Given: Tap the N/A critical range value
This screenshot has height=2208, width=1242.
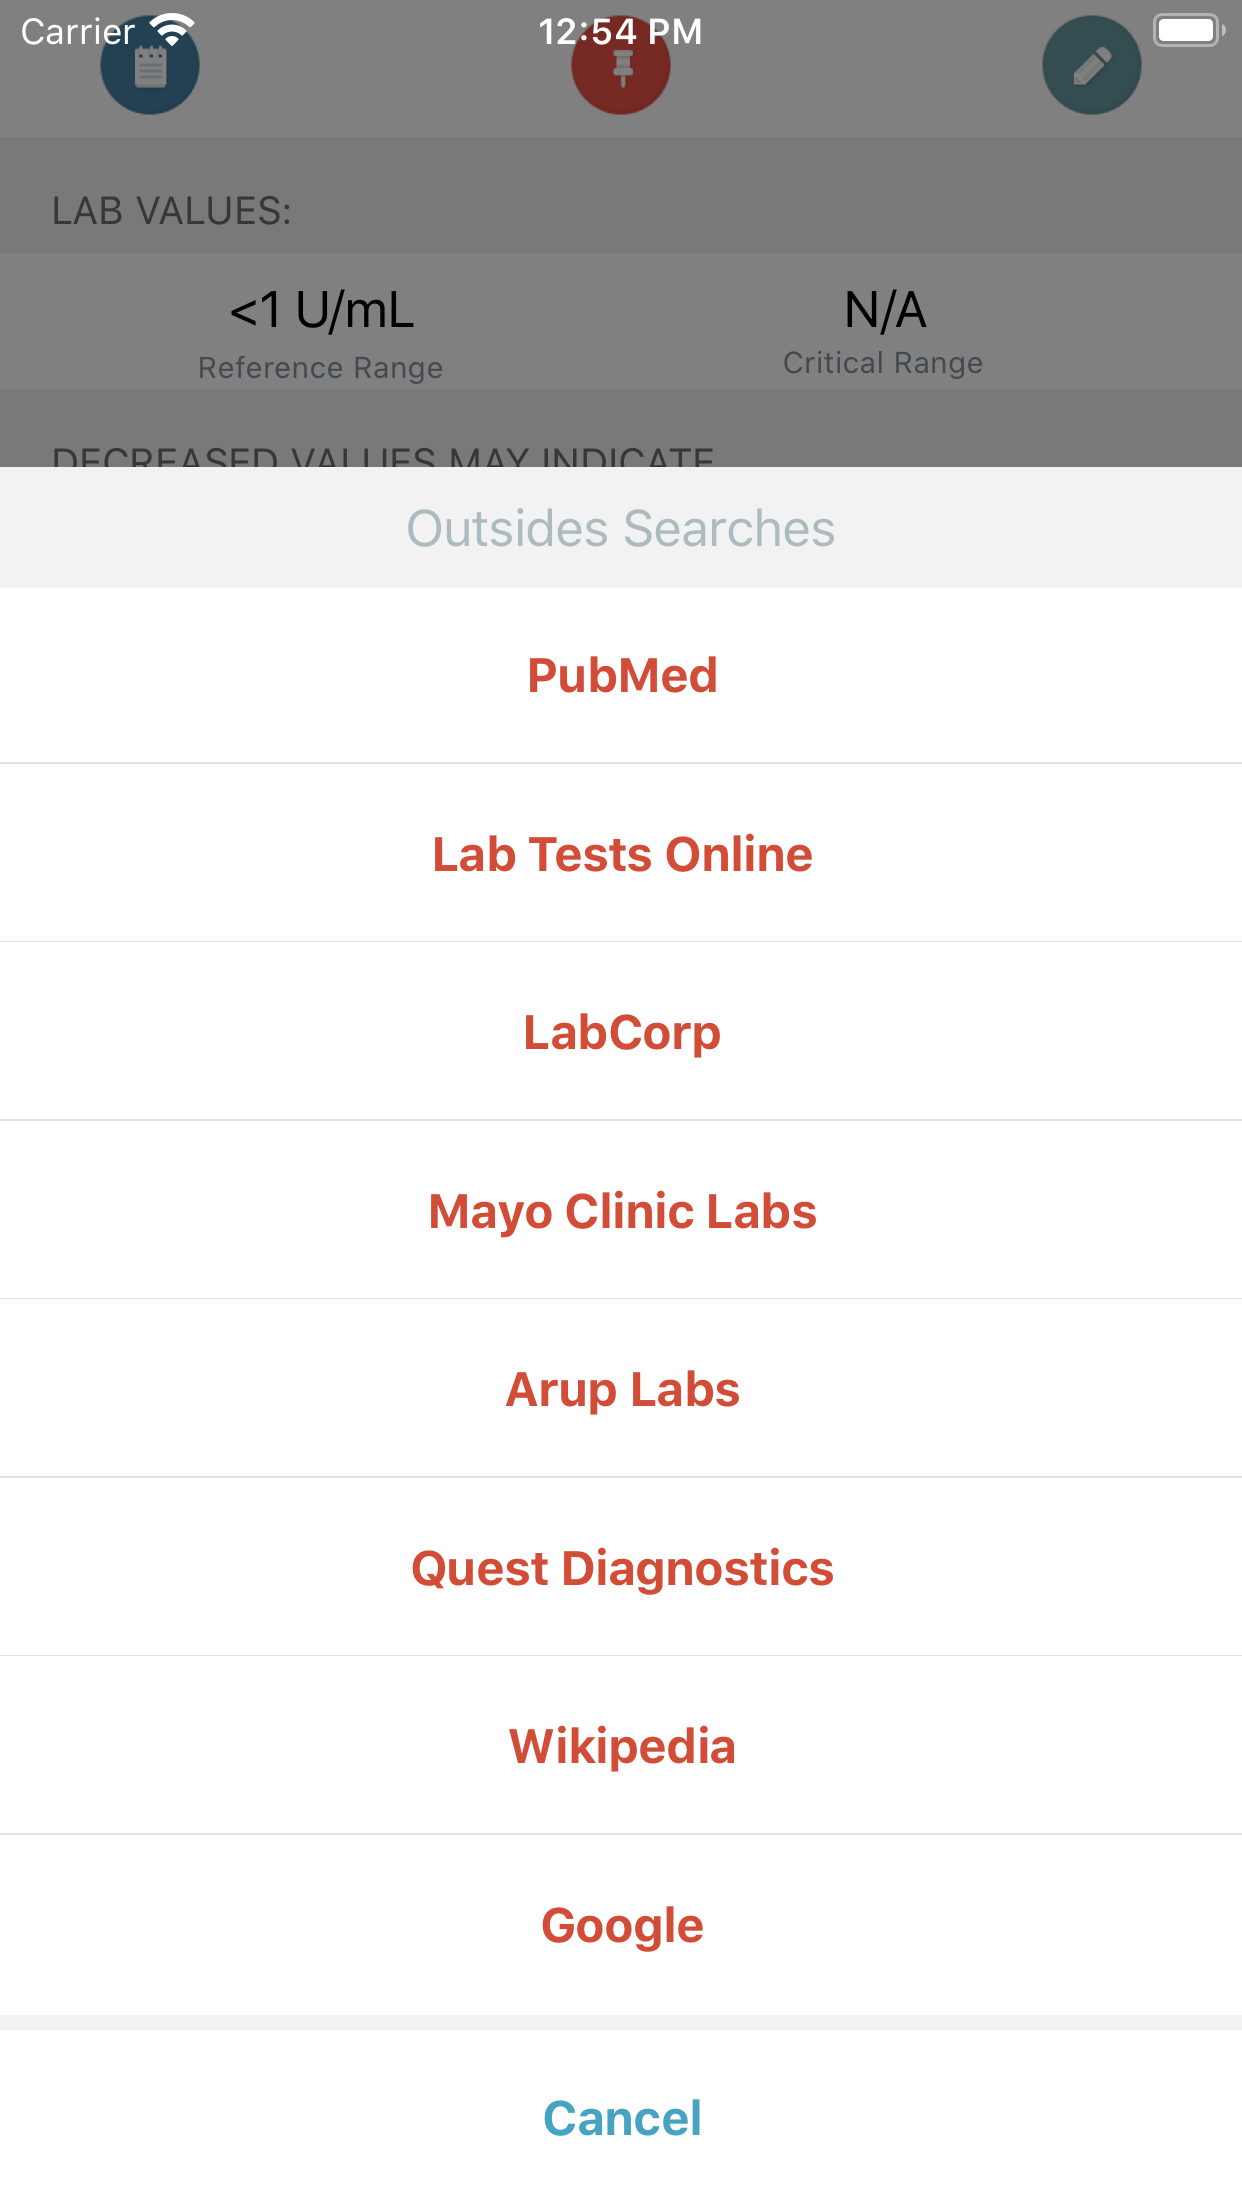Looking at the screenshot, I should [884, 310].
